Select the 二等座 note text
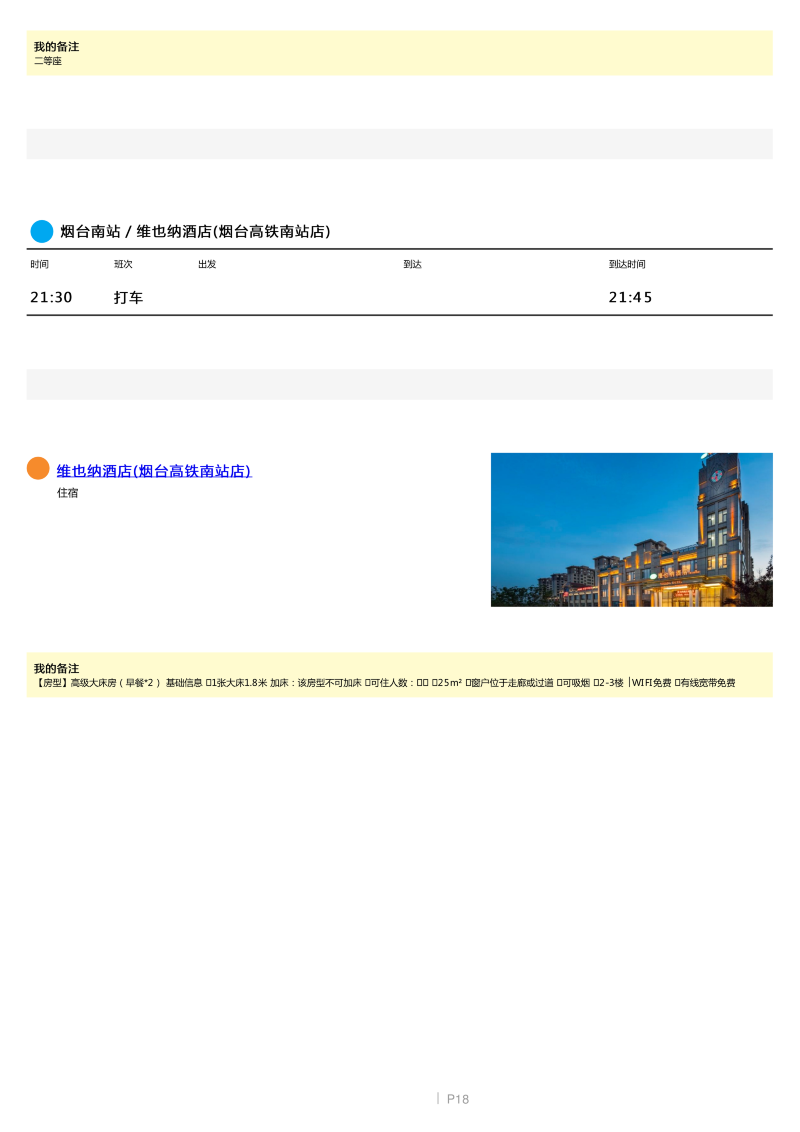This screenshot has height=1132, width=800. coord(48,61)
